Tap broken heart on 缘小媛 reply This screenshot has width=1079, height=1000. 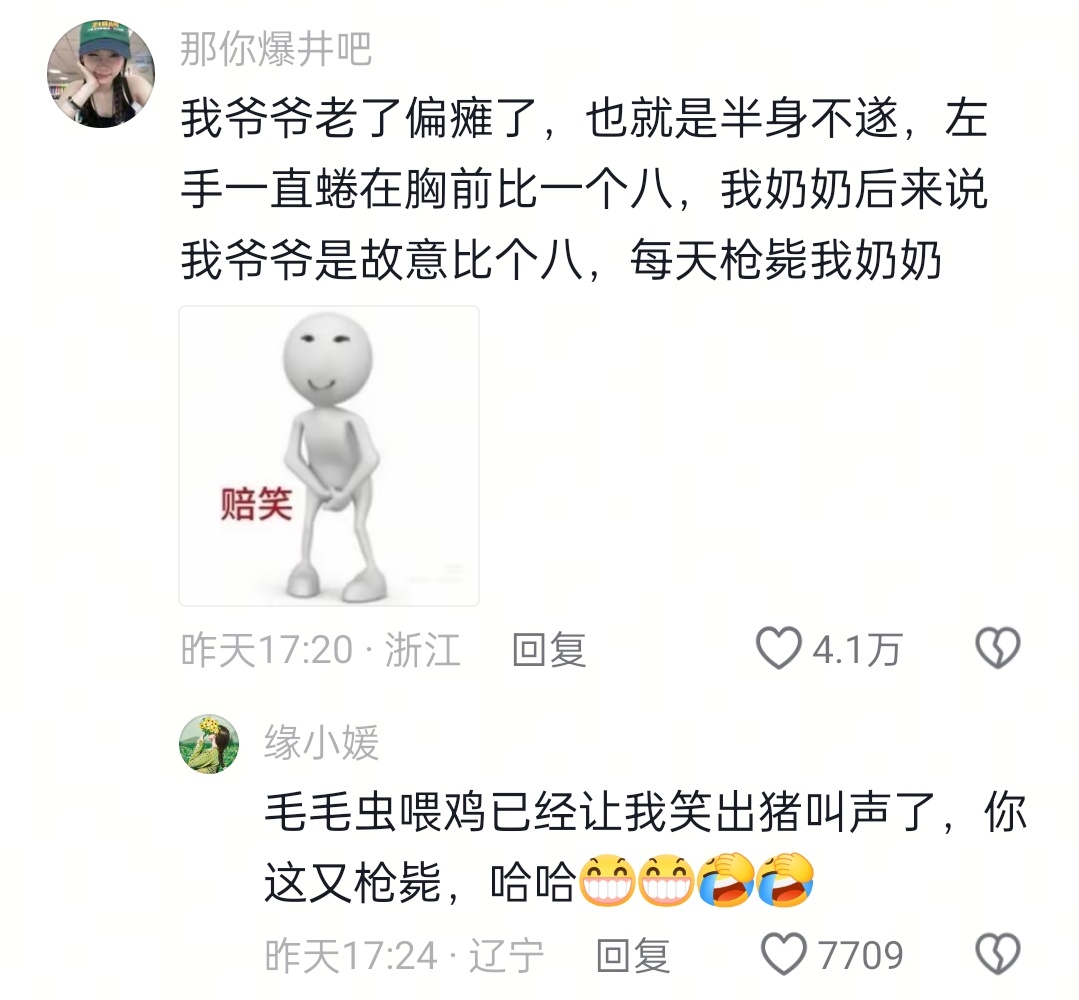998,954
